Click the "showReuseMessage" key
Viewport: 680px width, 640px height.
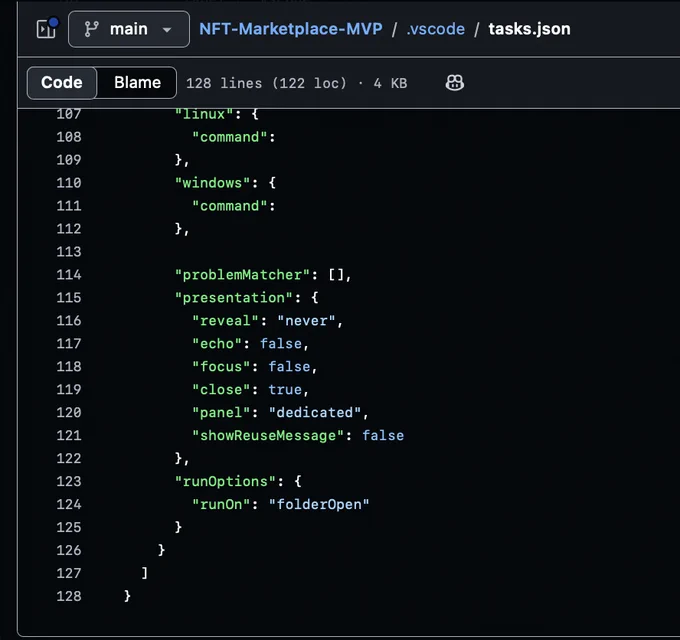(268, 435)
